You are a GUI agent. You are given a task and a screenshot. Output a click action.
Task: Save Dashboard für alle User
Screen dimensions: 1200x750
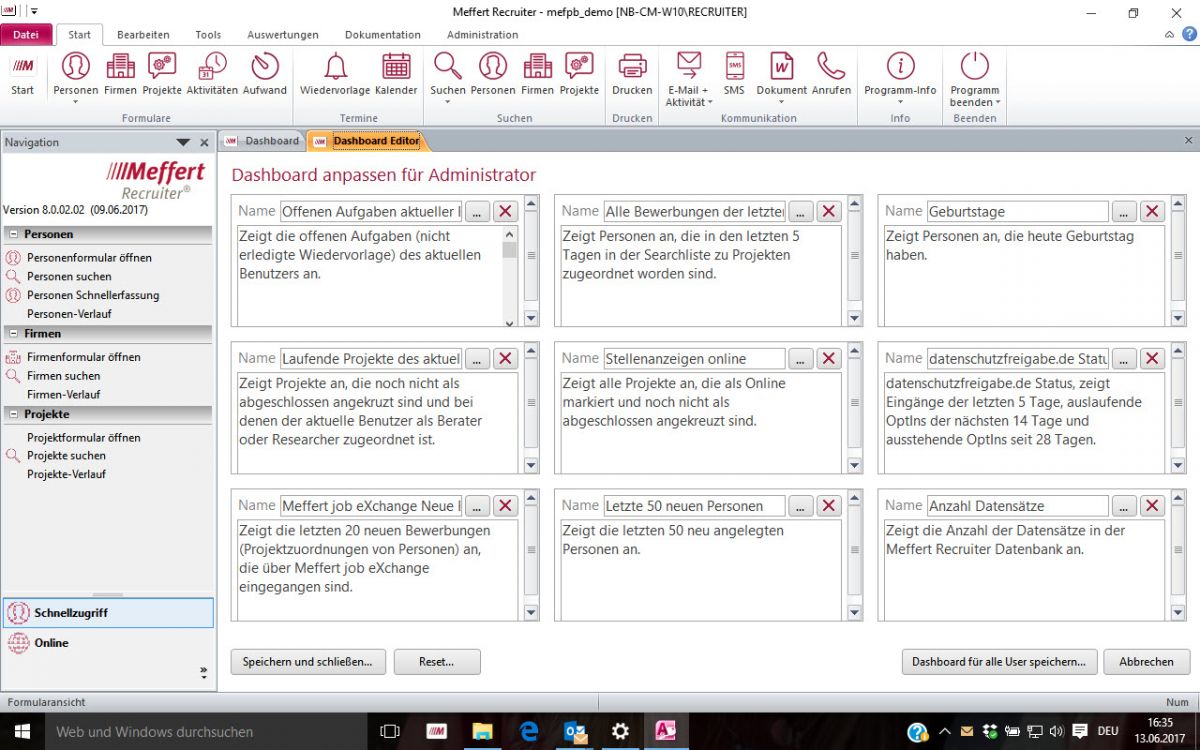(x=999, y=662)
